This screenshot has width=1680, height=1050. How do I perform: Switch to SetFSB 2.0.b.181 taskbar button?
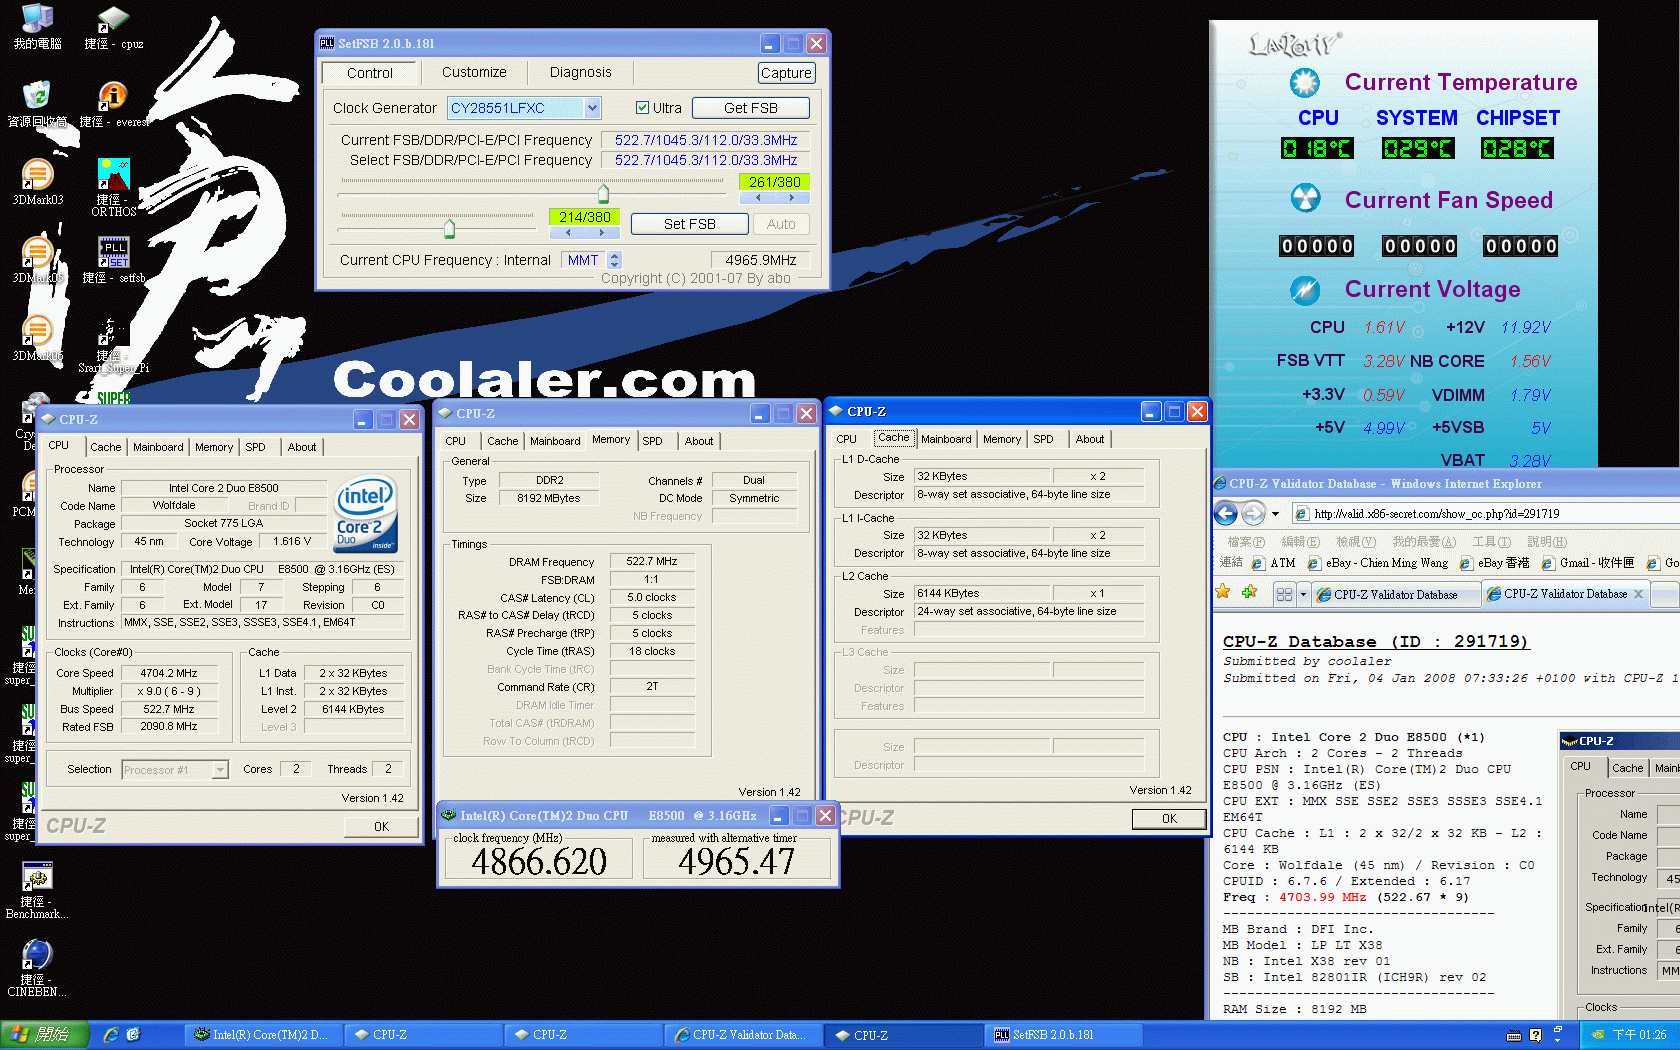pos(1064,1035)
